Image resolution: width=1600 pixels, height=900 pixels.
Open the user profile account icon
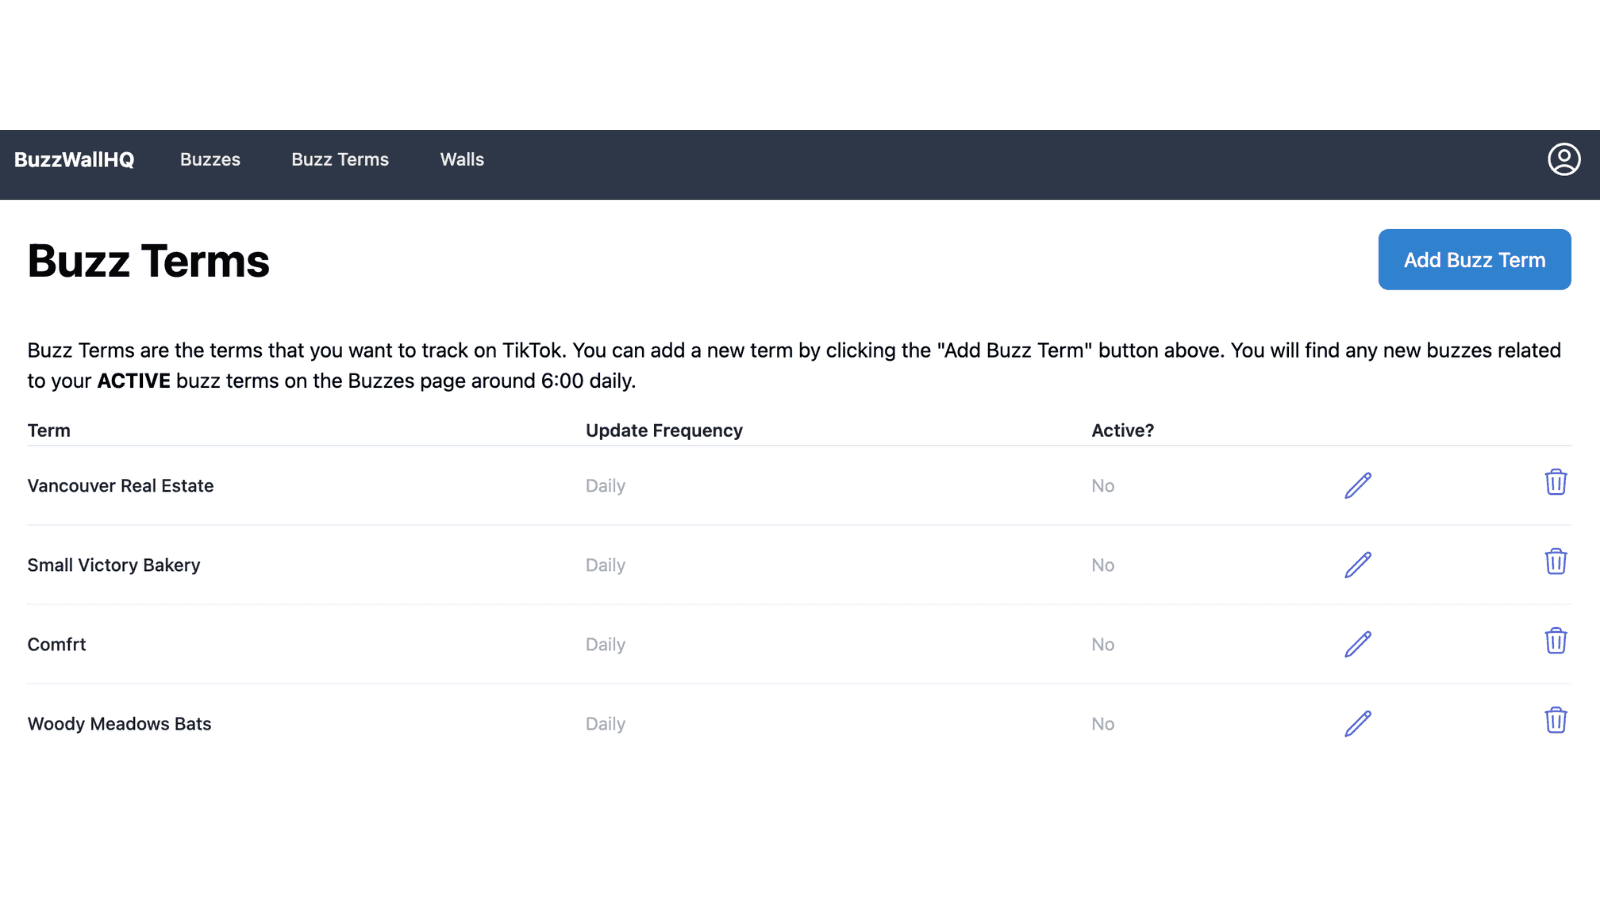[x=1563, y=159]
